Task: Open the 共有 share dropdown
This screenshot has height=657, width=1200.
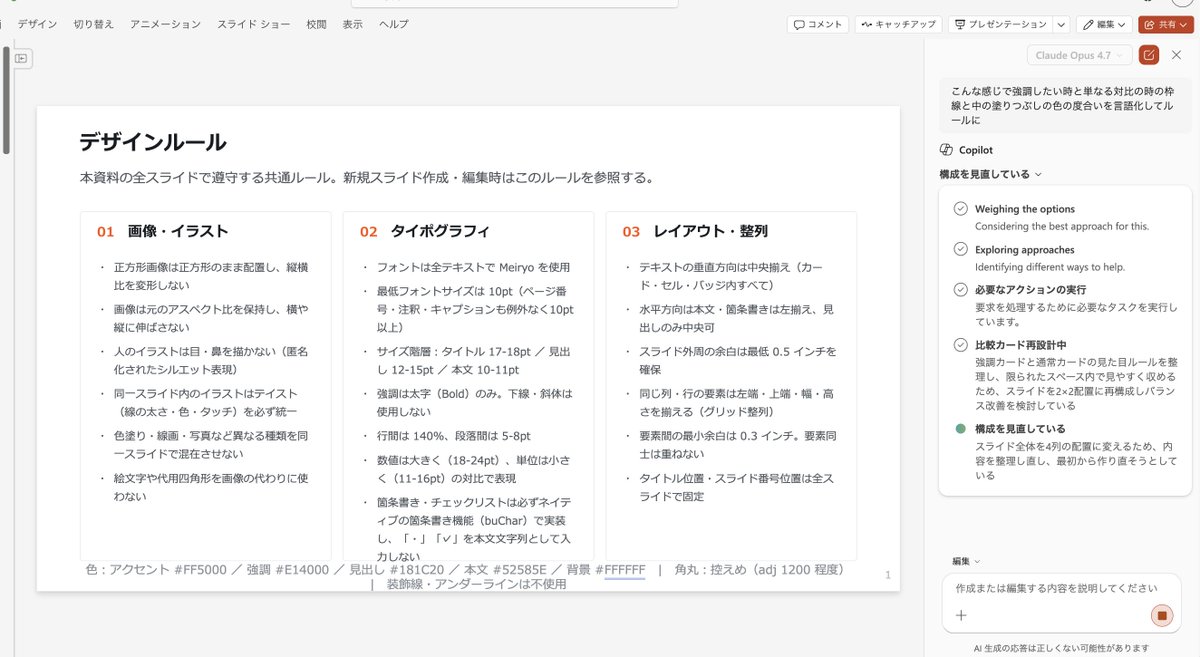Action: pos(1165,24)
